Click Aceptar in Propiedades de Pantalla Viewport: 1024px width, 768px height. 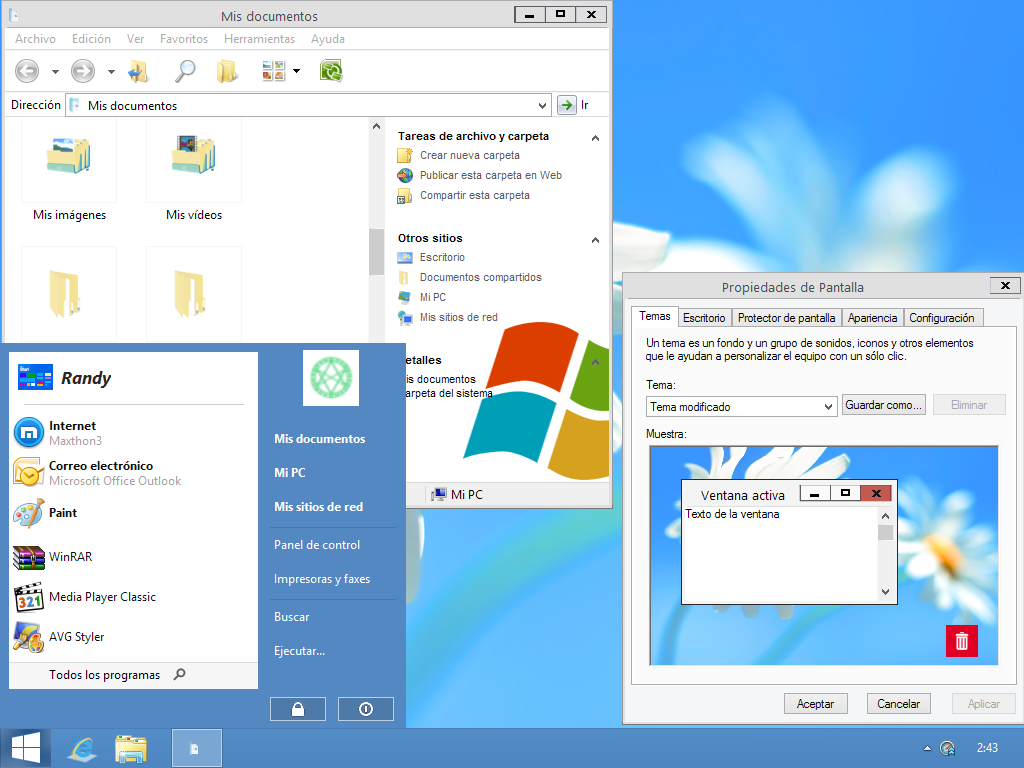815,703
